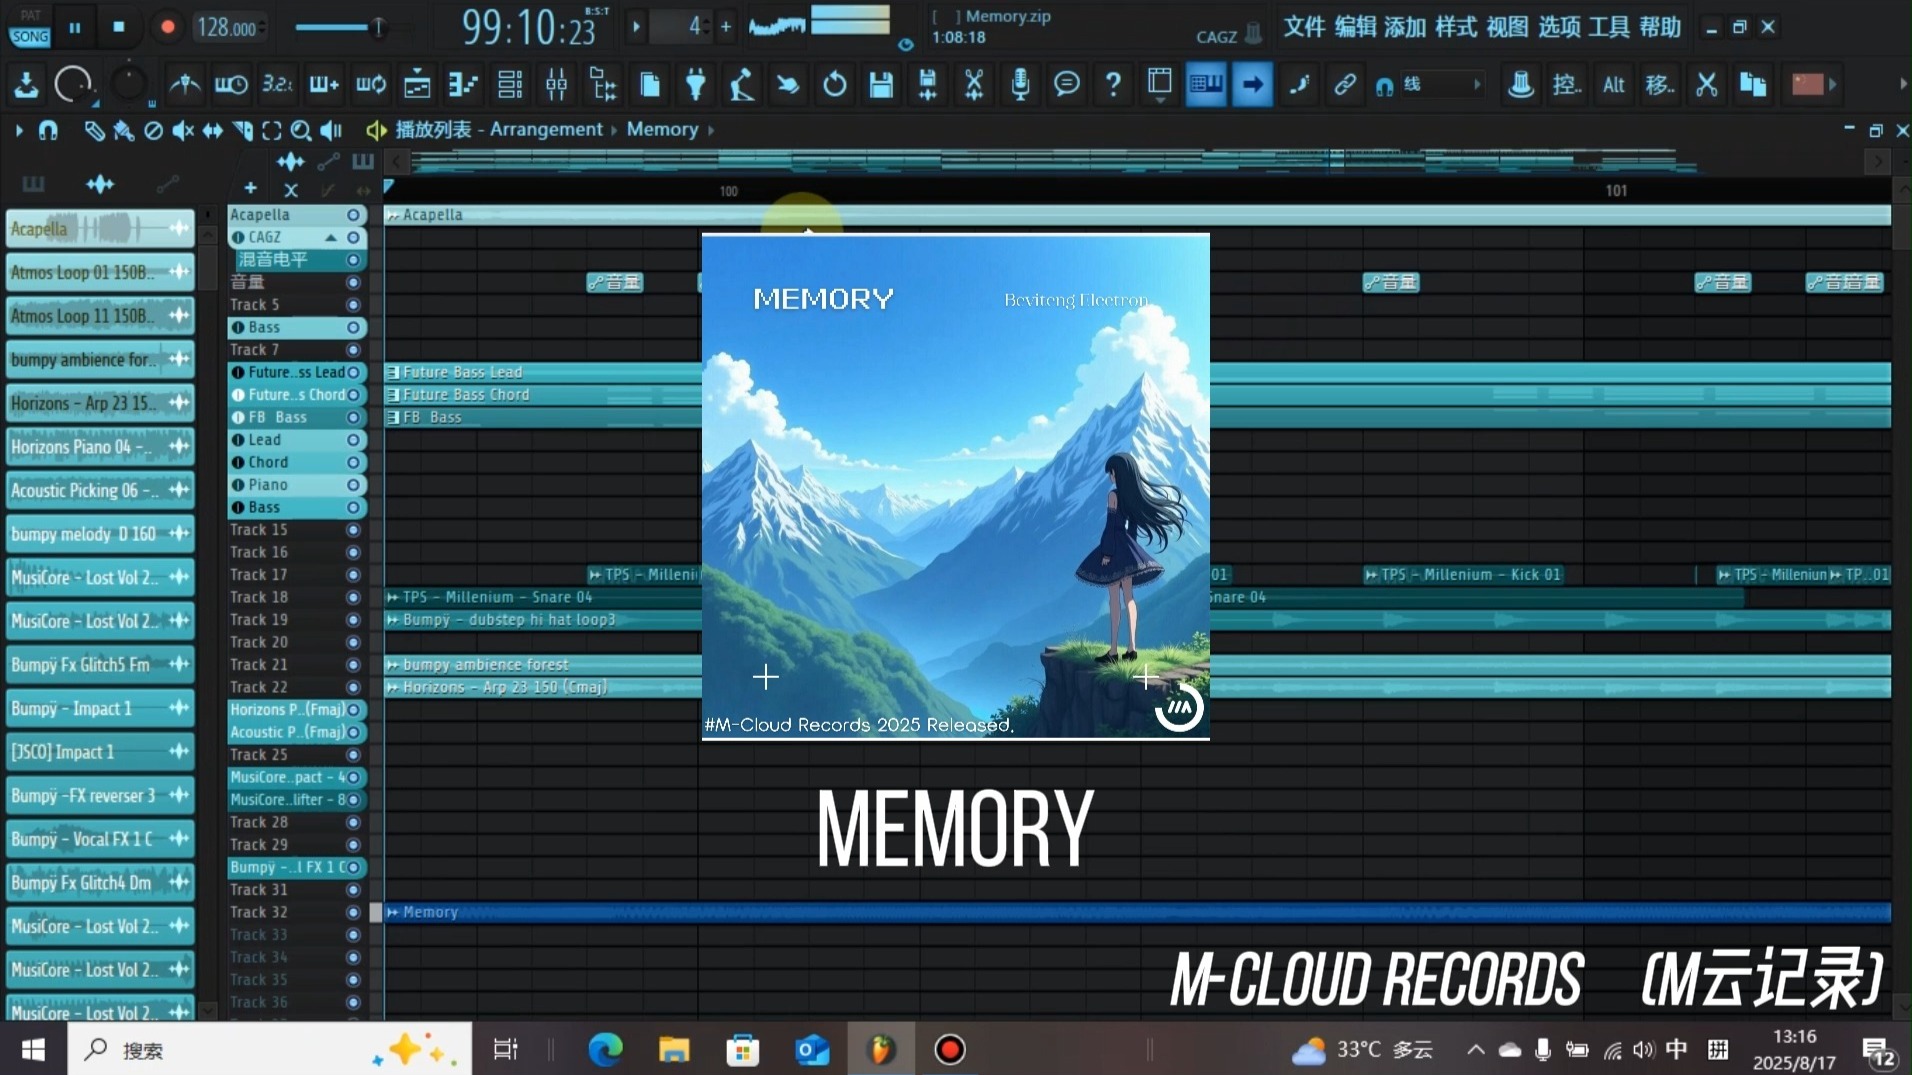Open the 选项 menu
The image size is (1912, 1075).
tap(1558, 27)
